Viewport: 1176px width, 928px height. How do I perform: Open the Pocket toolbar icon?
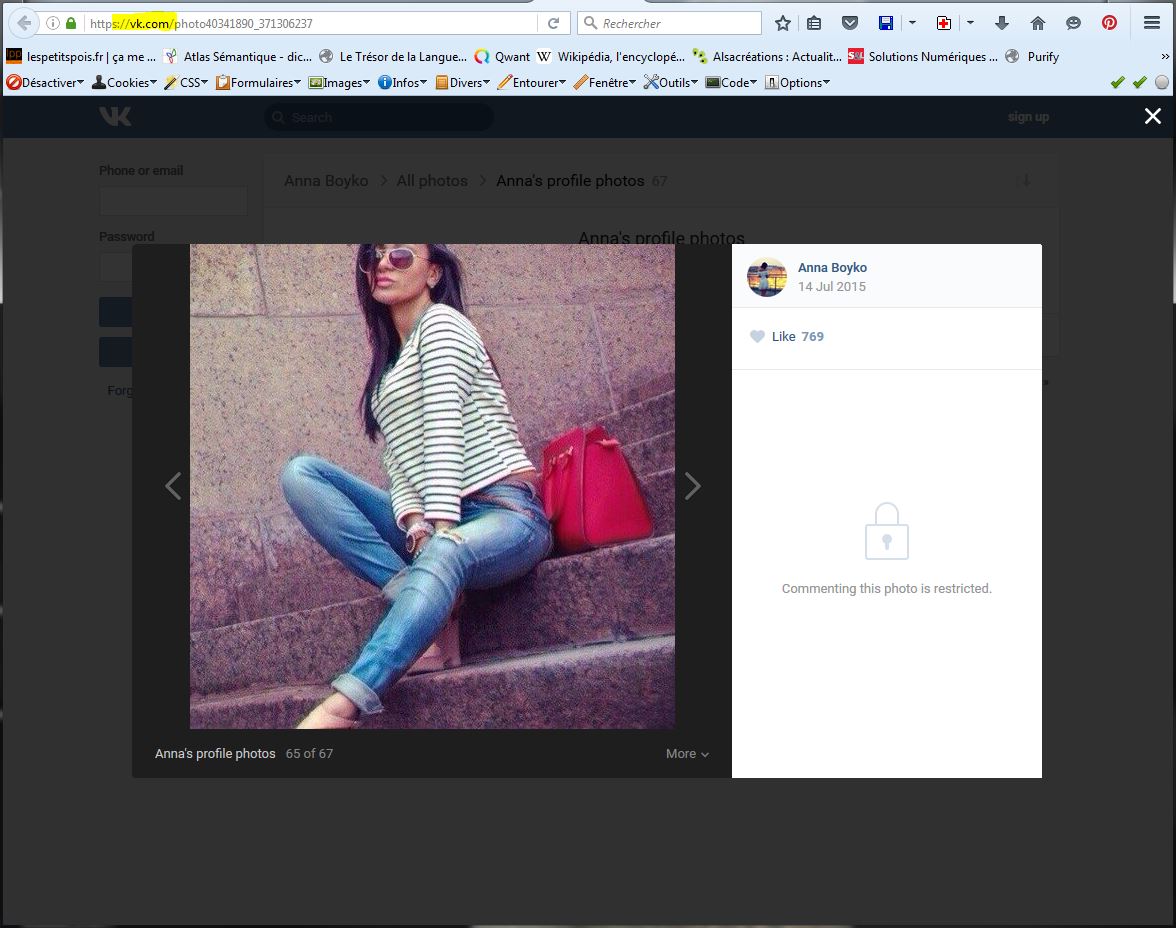coord(849,23)
